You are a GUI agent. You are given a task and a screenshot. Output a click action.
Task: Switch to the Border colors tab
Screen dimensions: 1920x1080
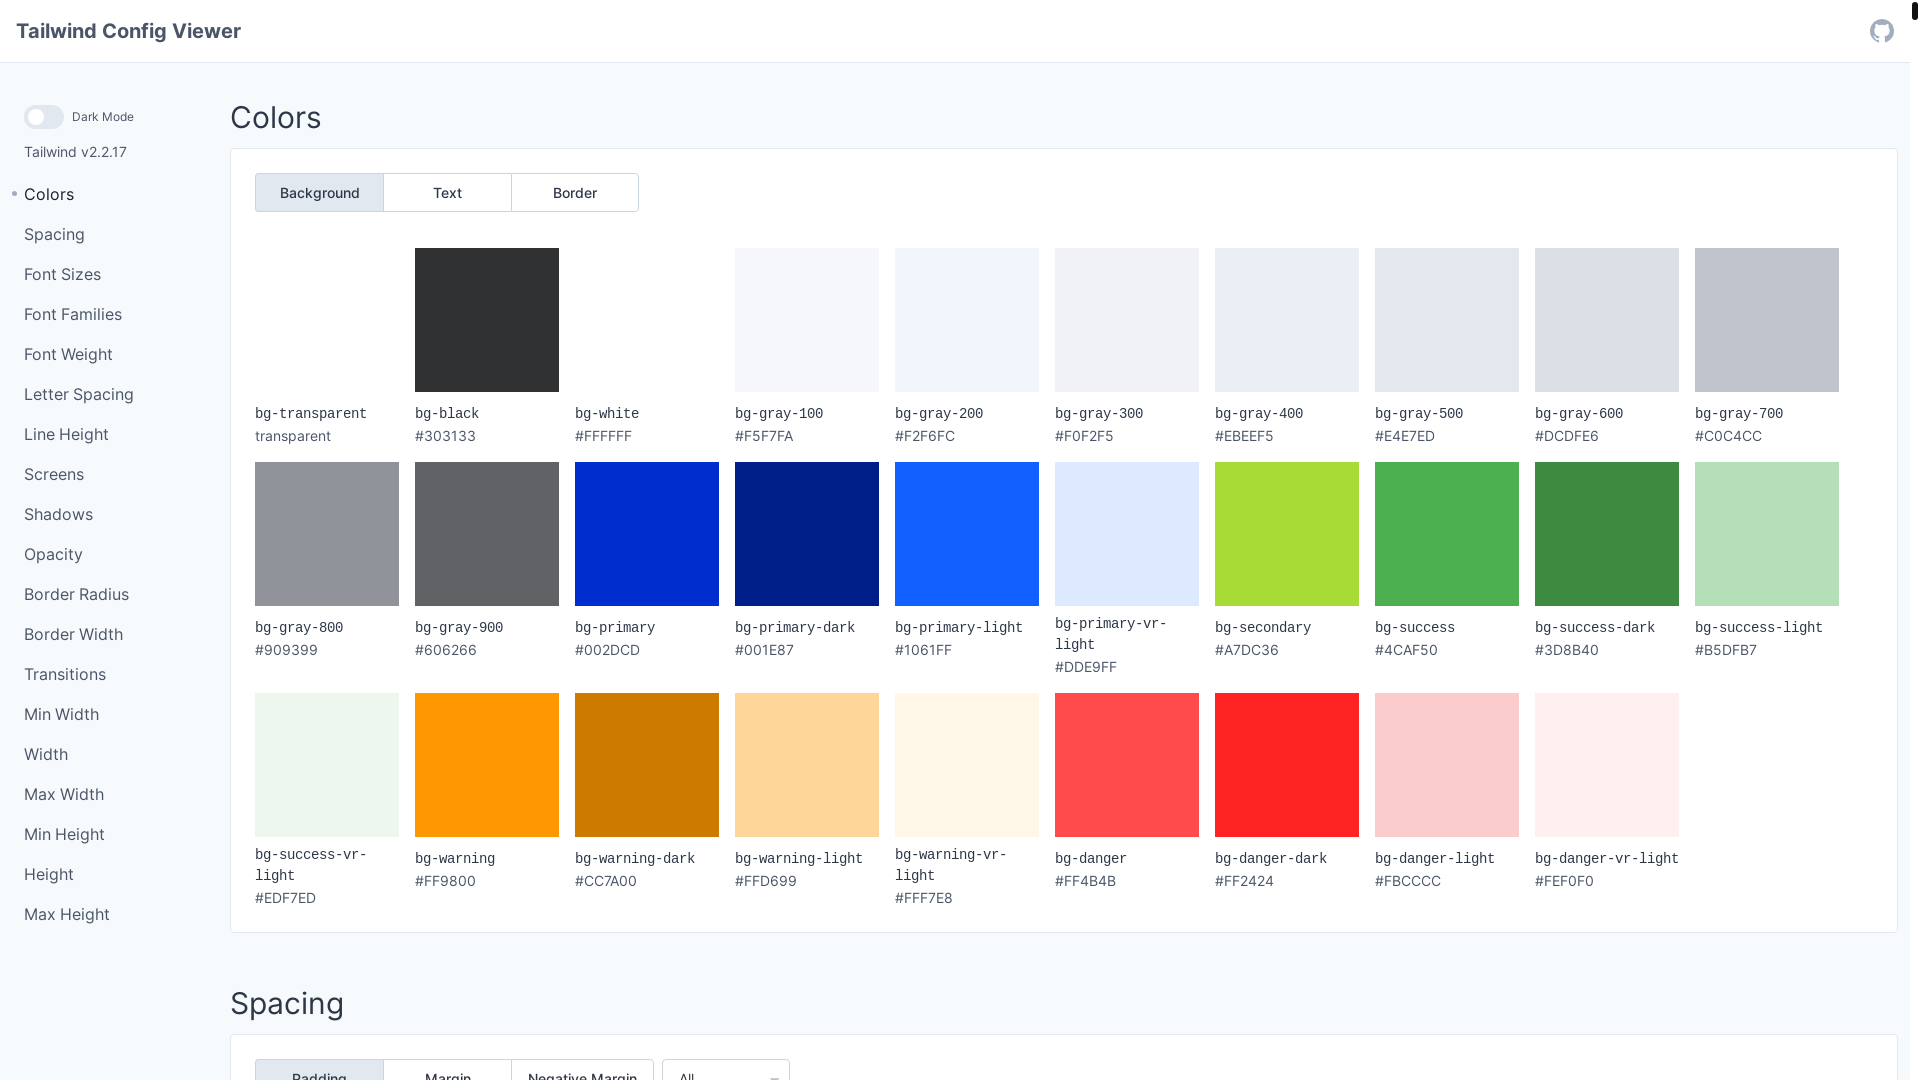[x=575, y=193]
